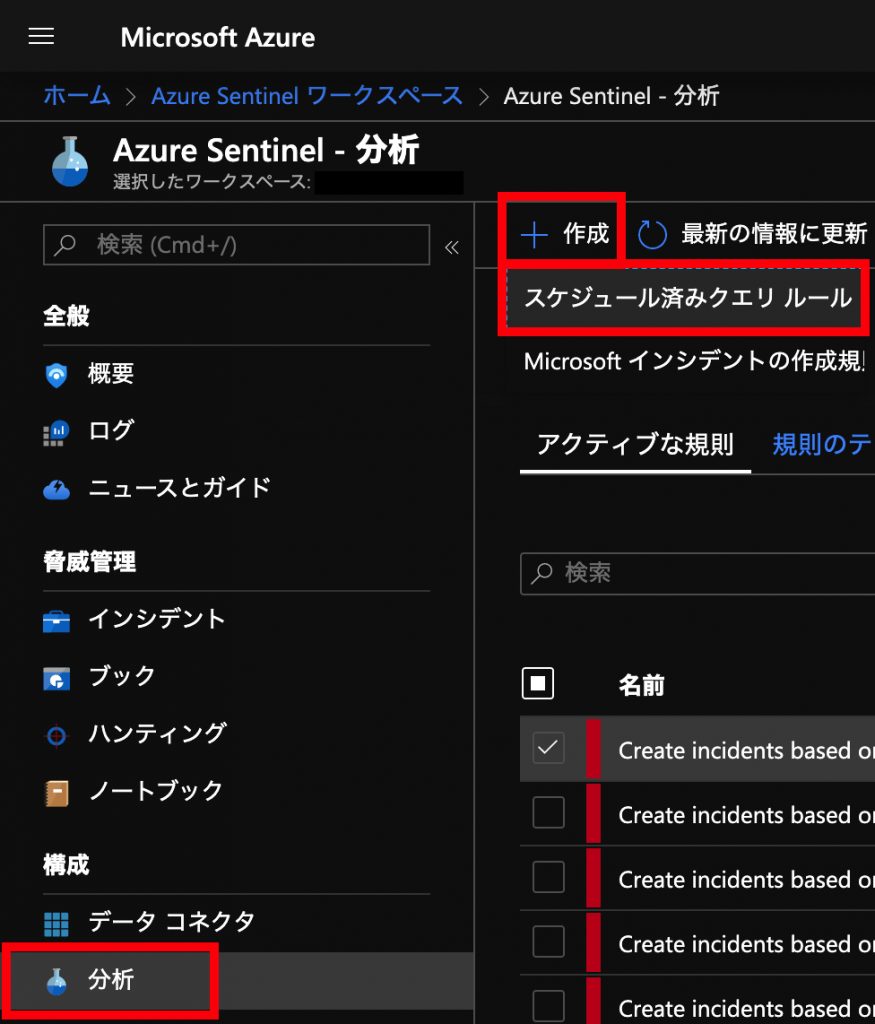The image size is (875, 1024).
Task: Collapse the sidebar with double chevron
Action: point(452,247)
